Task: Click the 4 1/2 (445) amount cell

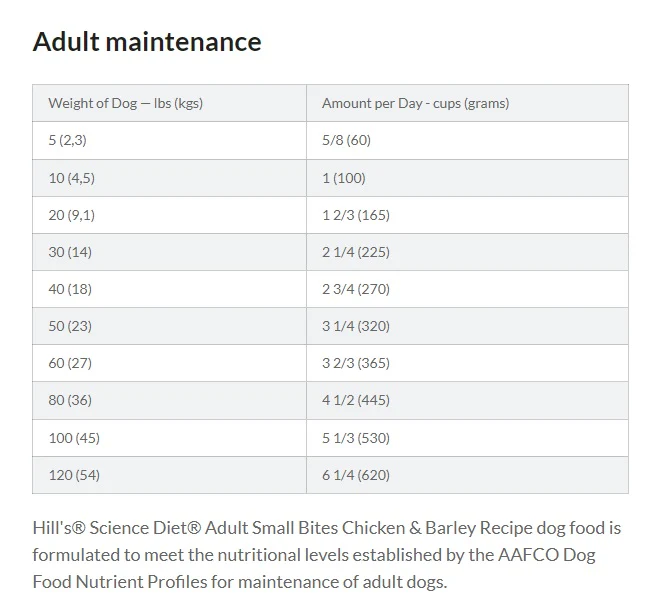Action: pos(467,401)
